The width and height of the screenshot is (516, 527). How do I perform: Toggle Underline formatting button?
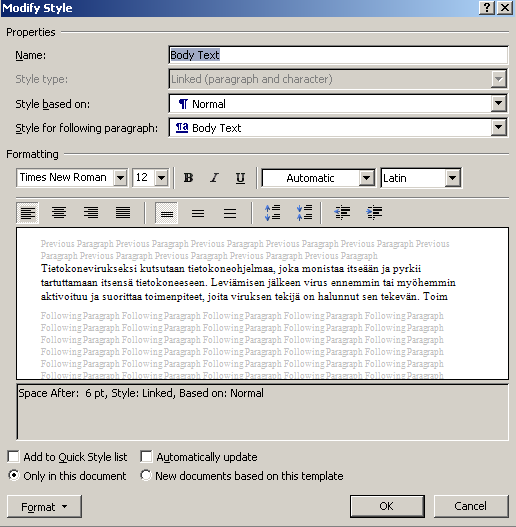point(240,178)
